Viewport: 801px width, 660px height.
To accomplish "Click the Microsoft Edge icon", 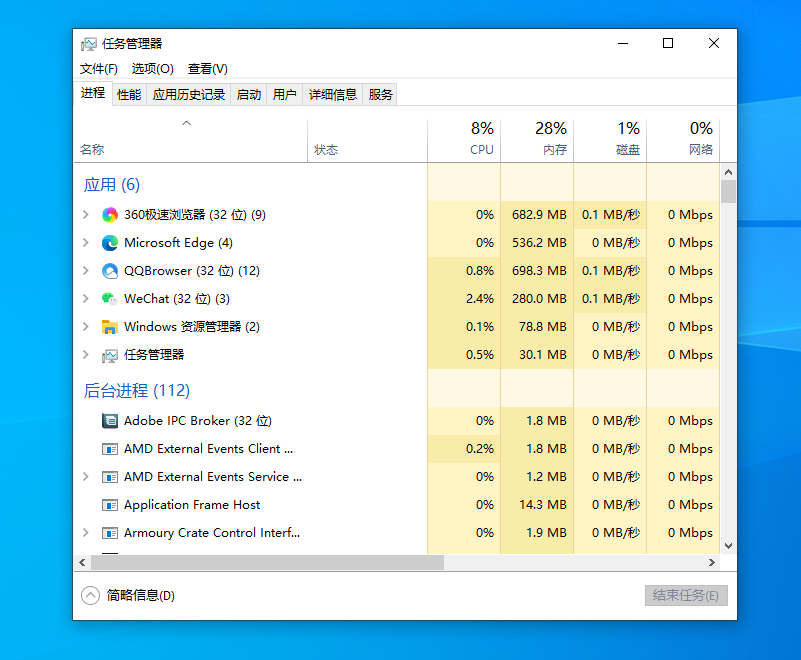I will tap(110, 243).
